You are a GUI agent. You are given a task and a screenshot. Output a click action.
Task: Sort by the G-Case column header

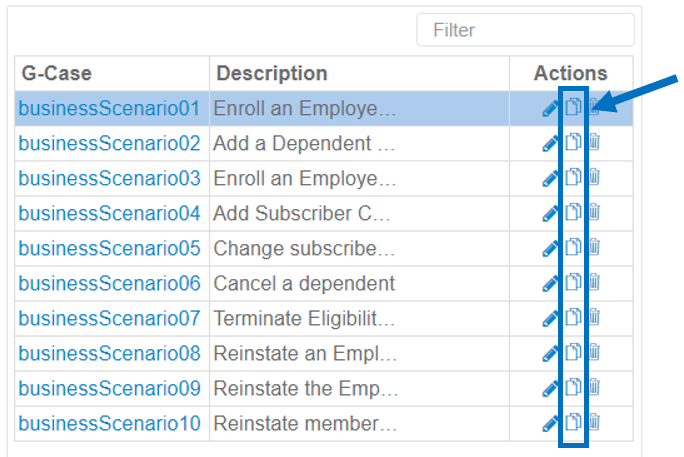pos(58,73)
